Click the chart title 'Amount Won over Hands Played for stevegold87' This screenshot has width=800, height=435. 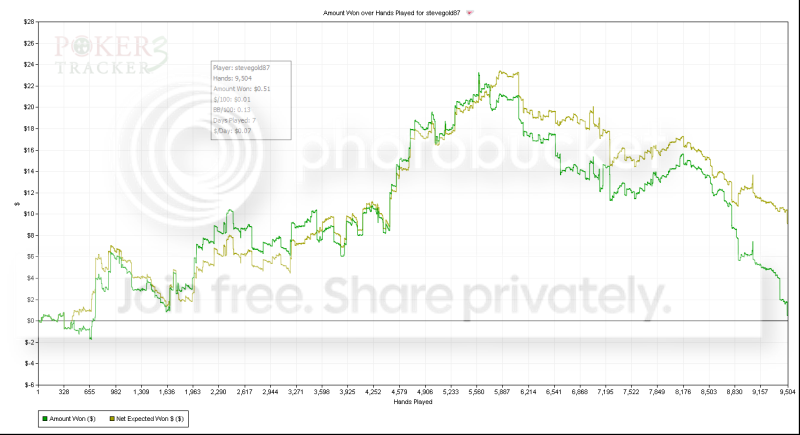(x=391, y=13)
